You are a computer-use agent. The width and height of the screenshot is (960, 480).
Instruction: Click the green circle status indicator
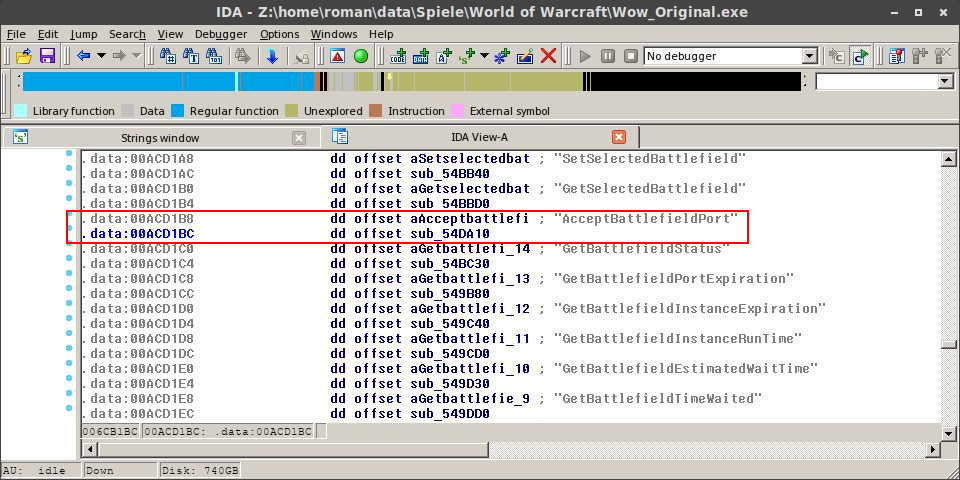click(x=361, y=56)
